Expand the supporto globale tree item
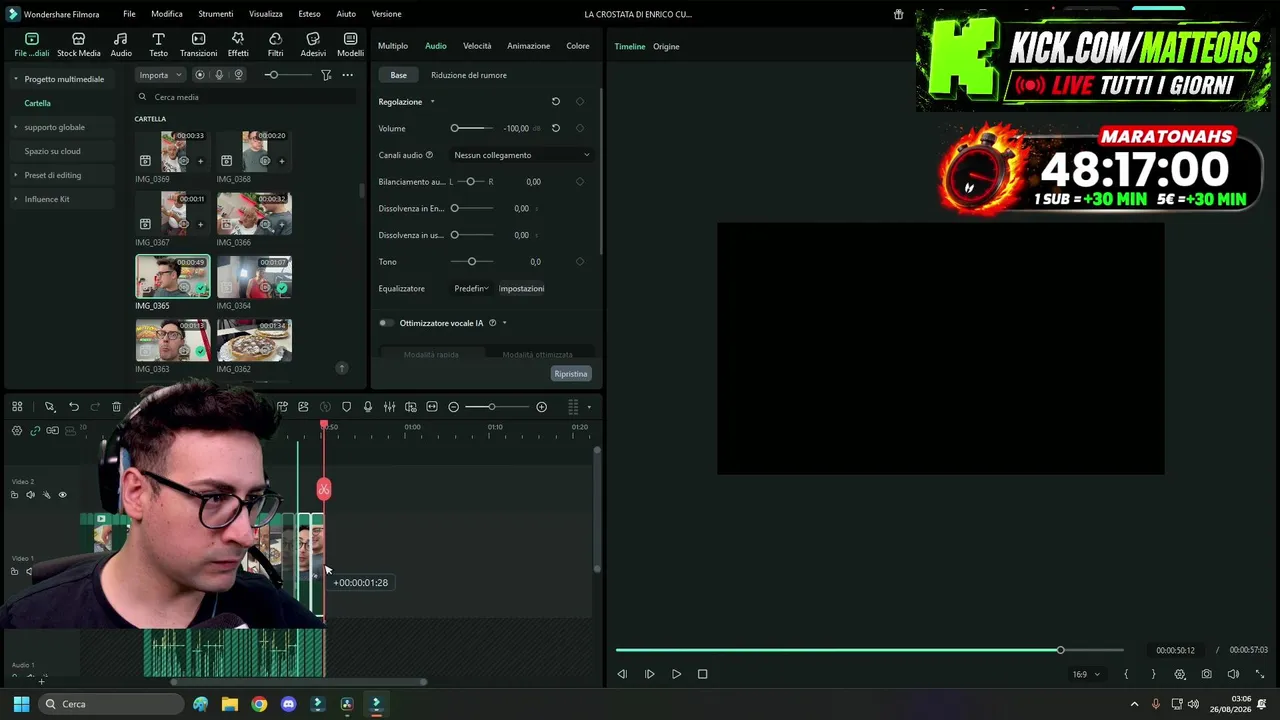 tap(15, 127)
